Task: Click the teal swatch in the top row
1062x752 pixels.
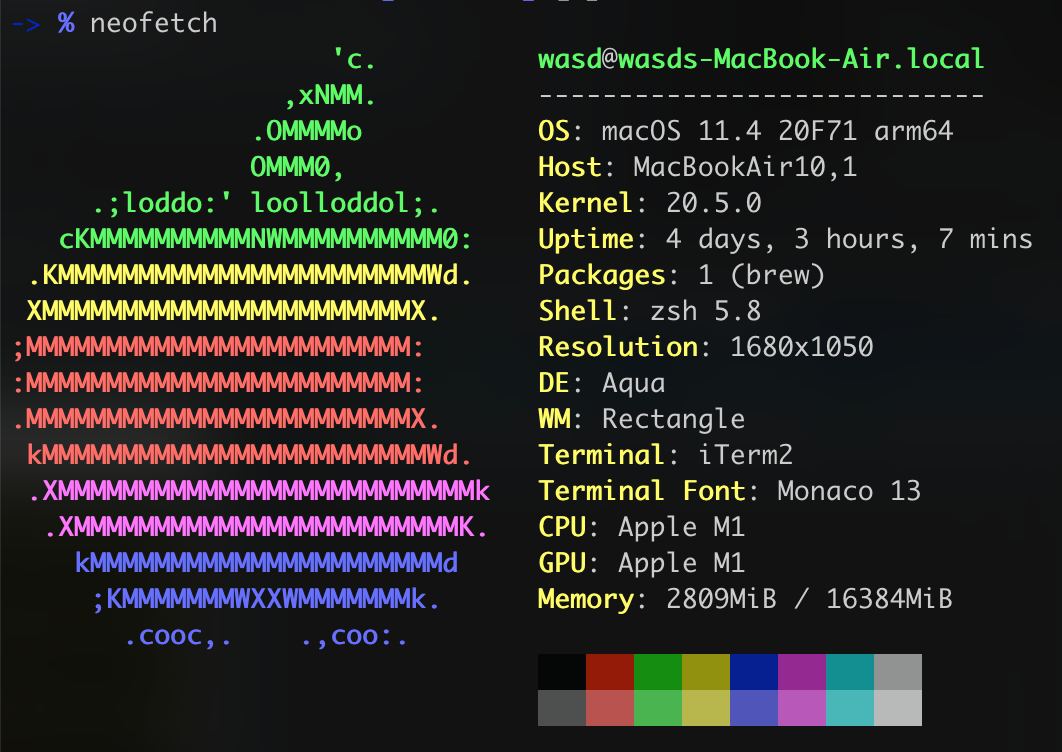Action: point(850,672)
